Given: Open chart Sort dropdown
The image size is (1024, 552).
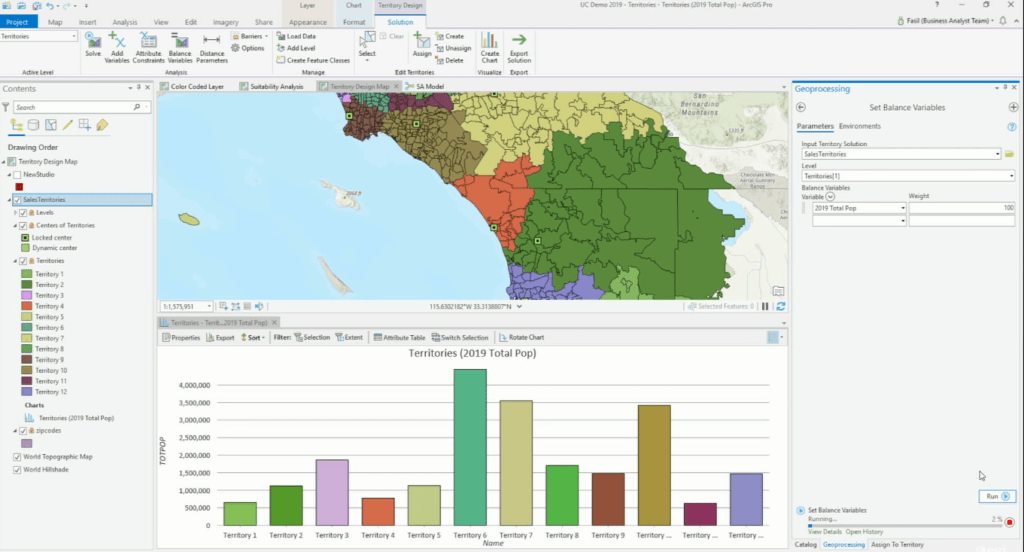Looking at the screenshot, I should (x=253, y=338).
